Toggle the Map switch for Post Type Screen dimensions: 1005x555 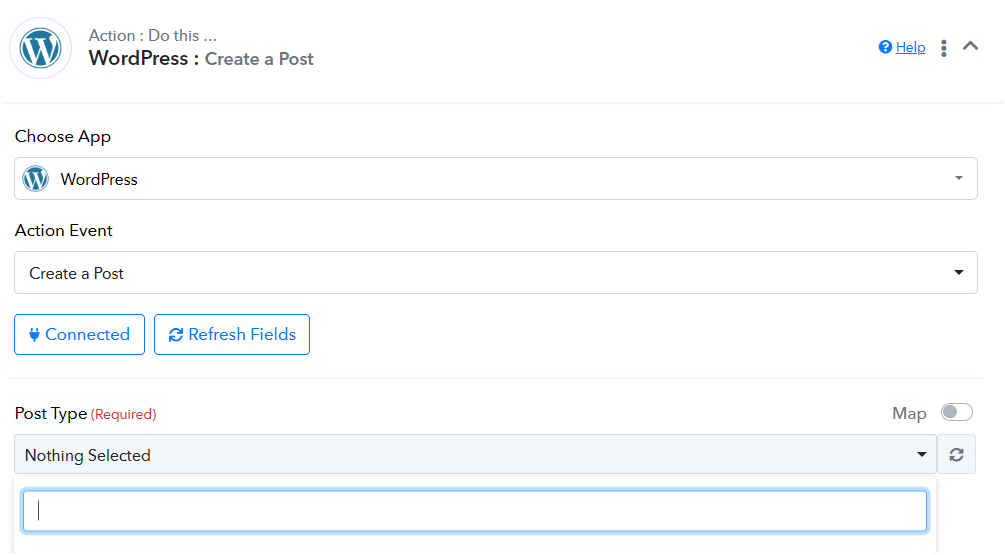tap(956, 412)
